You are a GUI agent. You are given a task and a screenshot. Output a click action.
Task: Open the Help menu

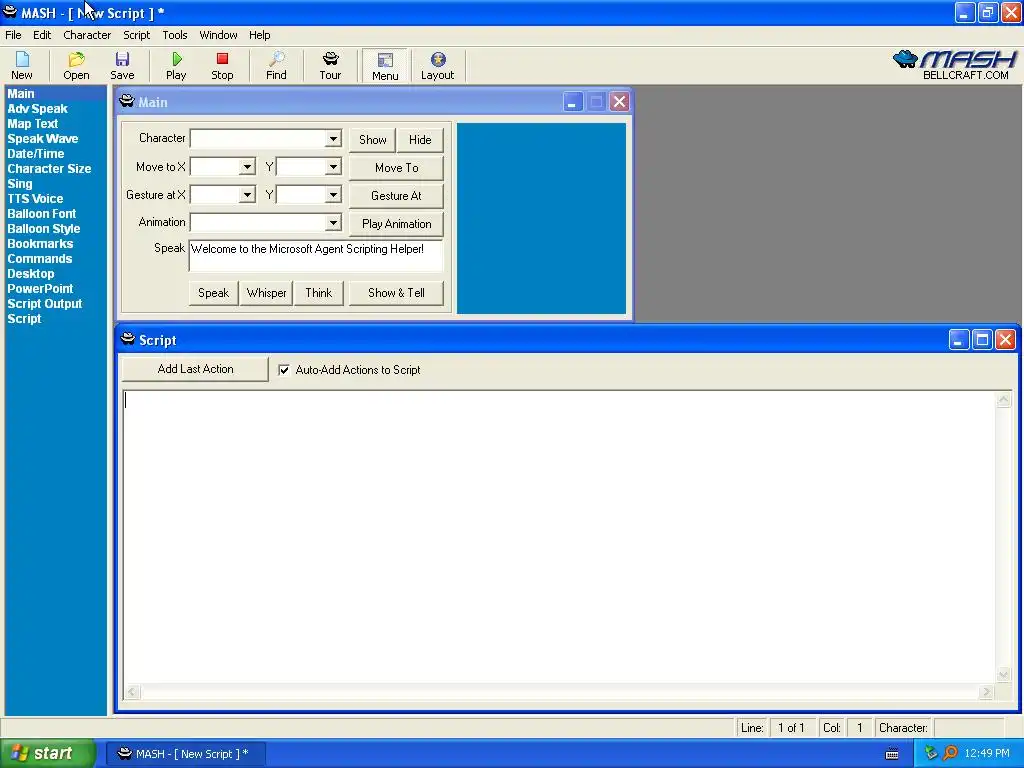tap(259, 35)
